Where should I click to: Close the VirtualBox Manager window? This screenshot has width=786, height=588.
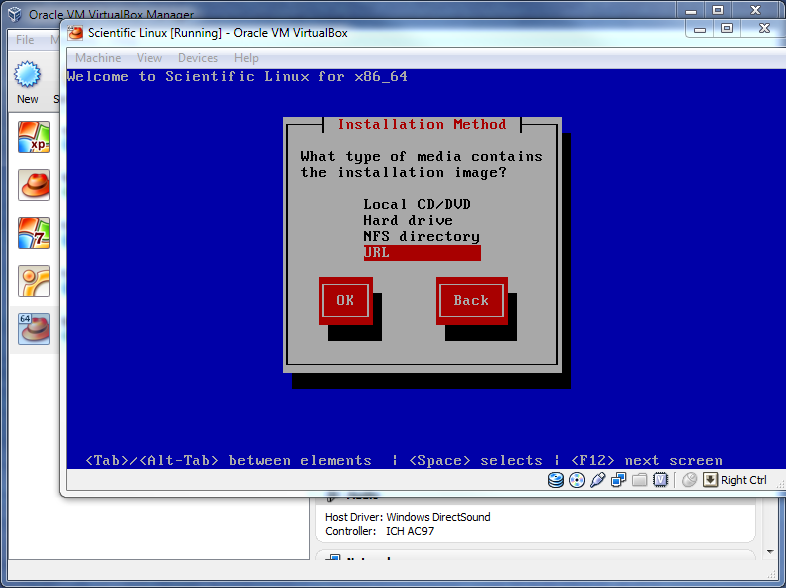pyautogui.click(x=756, y=10)
